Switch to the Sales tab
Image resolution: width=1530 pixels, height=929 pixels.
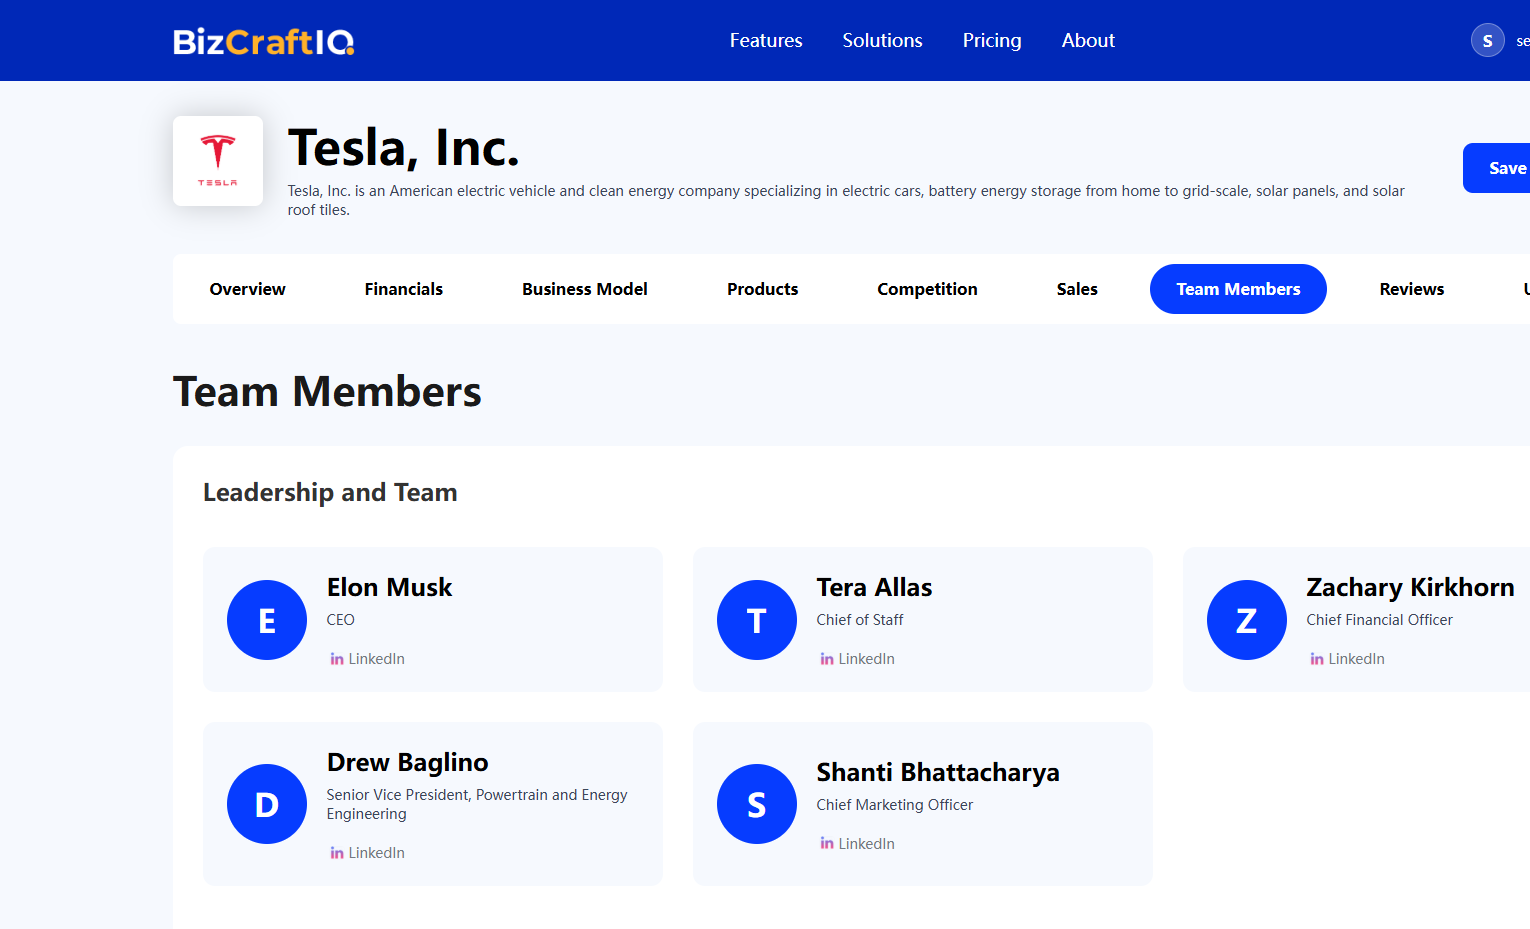(x=1077, y=289)
